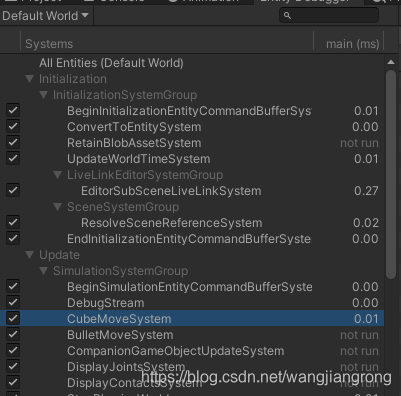The image size is (401, 396).
Task: Disable UpdateWorldTimeSystem checkbox
Action: click(x=13, y=159)
